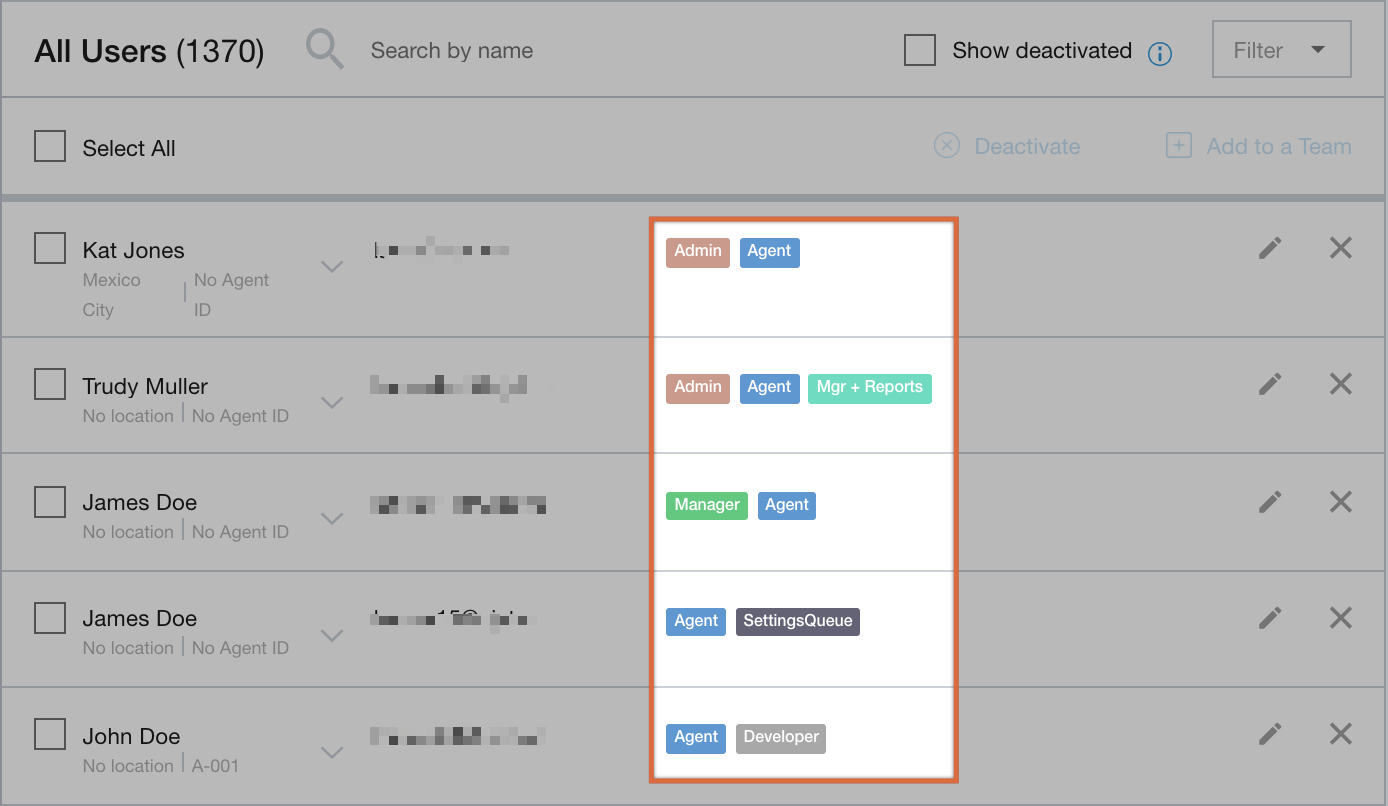Image resolution: width=1388 pixels, height=806 pixels.
Task: Click the Search by name field
Action: click(x=452, y=49)
